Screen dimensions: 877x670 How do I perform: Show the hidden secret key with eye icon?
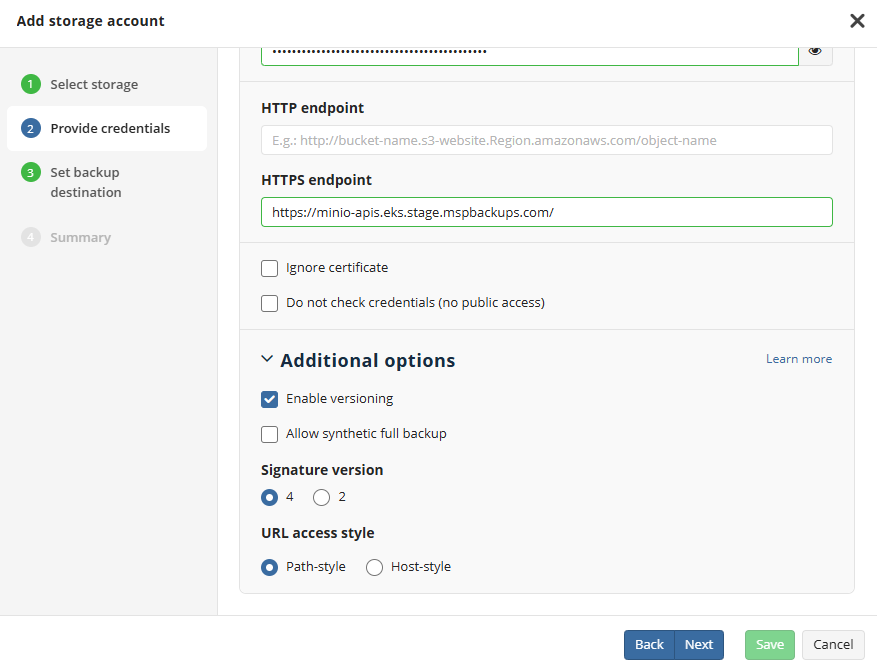815,51
